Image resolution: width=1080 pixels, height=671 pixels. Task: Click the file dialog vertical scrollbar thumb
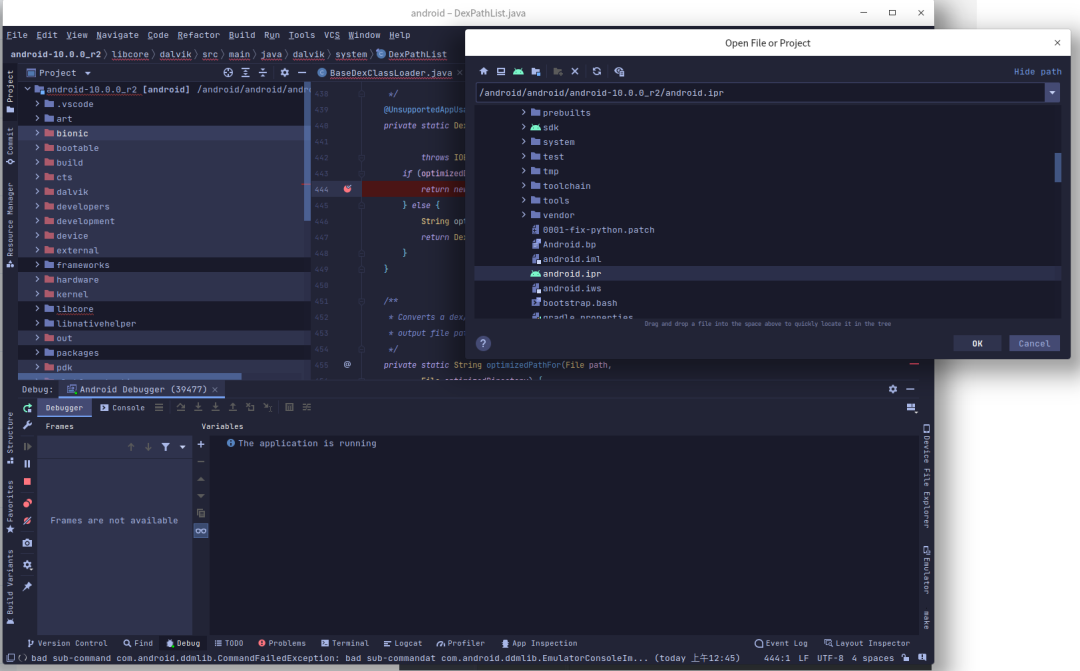tap(1058, 167)
